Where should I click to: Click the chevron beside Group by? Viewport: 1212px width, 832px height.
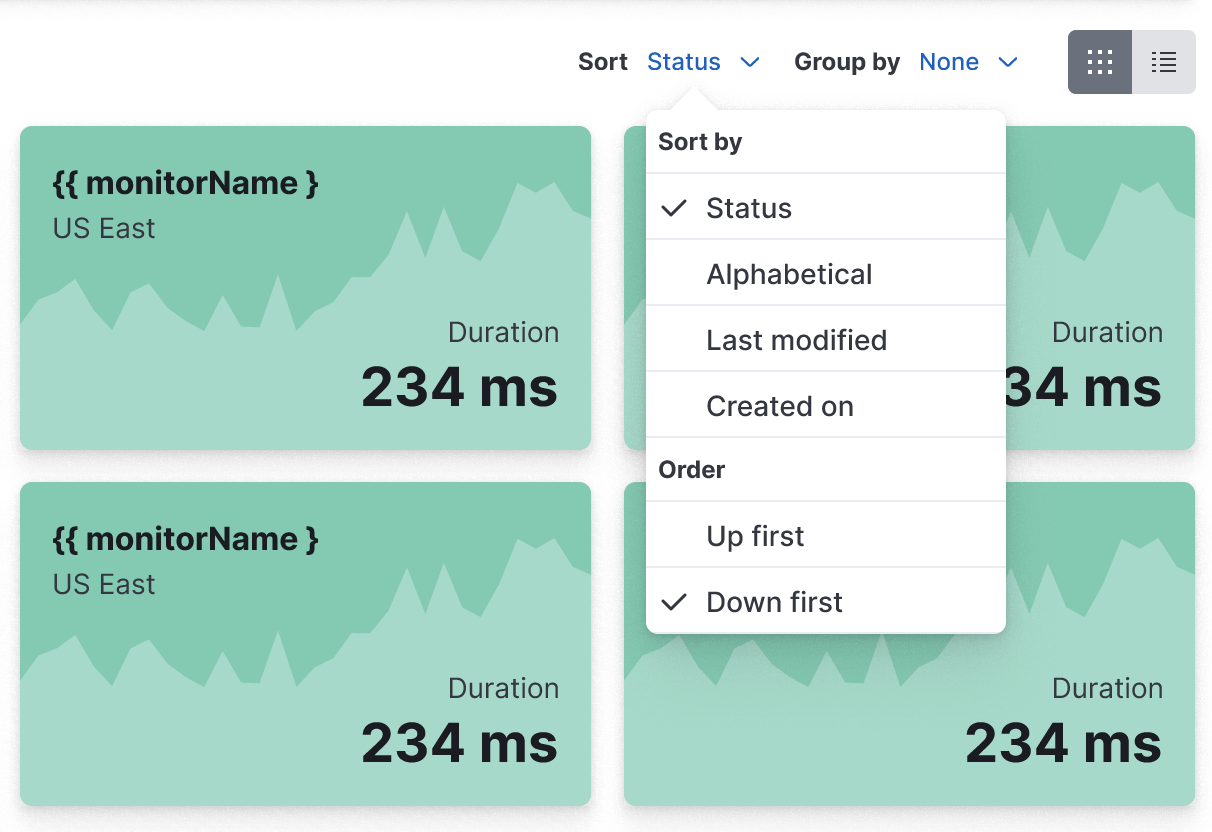1008,62
